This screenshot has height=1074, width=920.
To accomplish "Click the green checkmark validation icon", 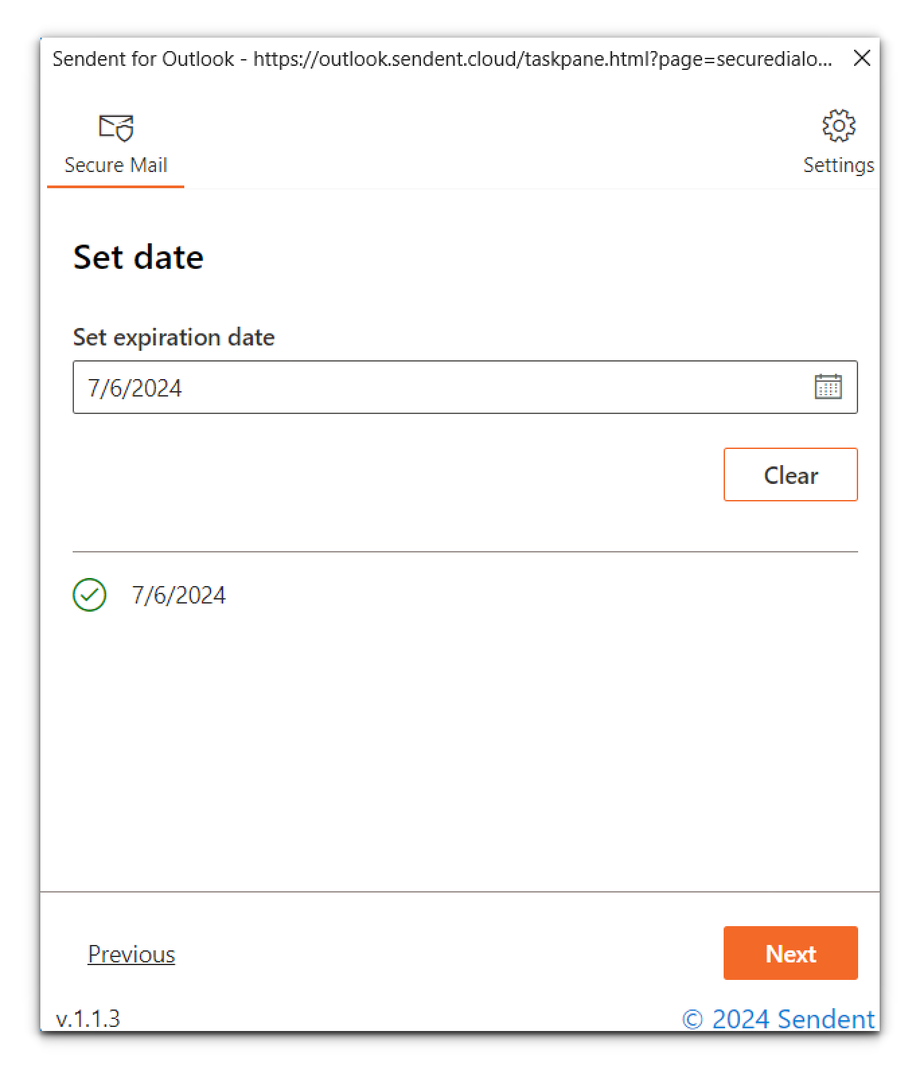I will pyautogui.click(x=90, y=595).
